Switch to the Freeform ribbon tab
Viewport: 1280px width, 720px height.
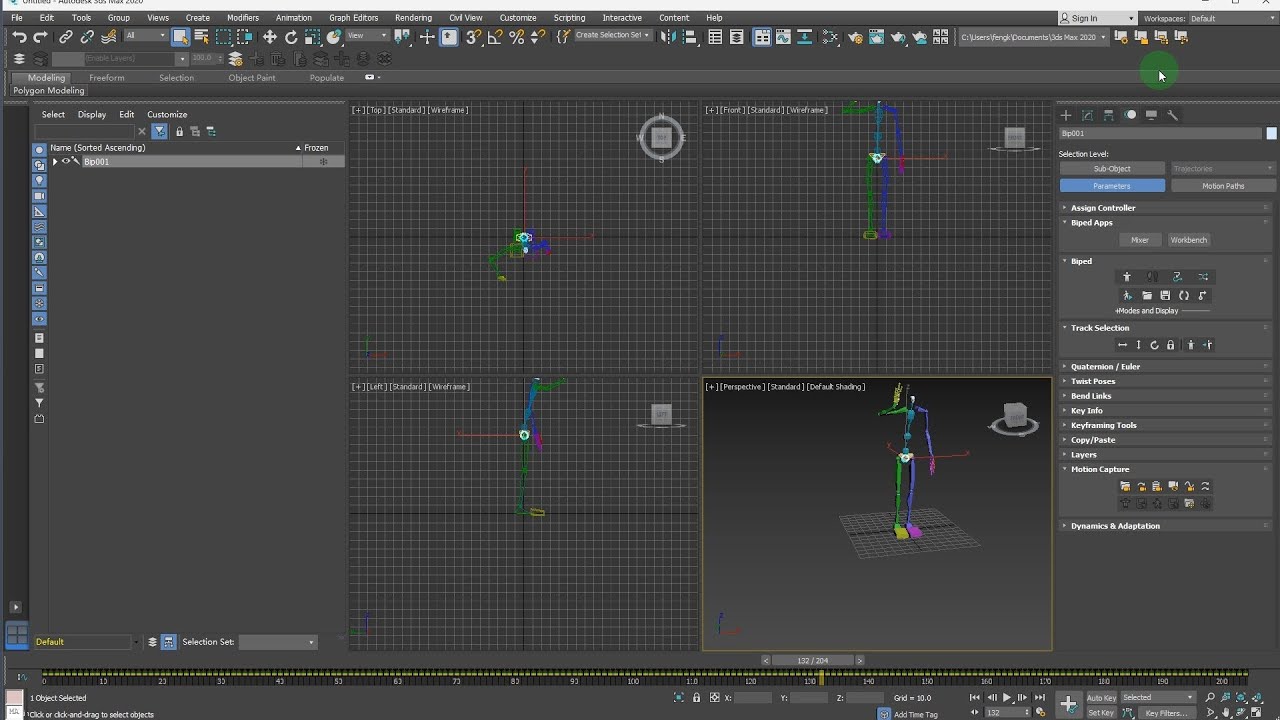pyautogui.click(x=106, y=78)
